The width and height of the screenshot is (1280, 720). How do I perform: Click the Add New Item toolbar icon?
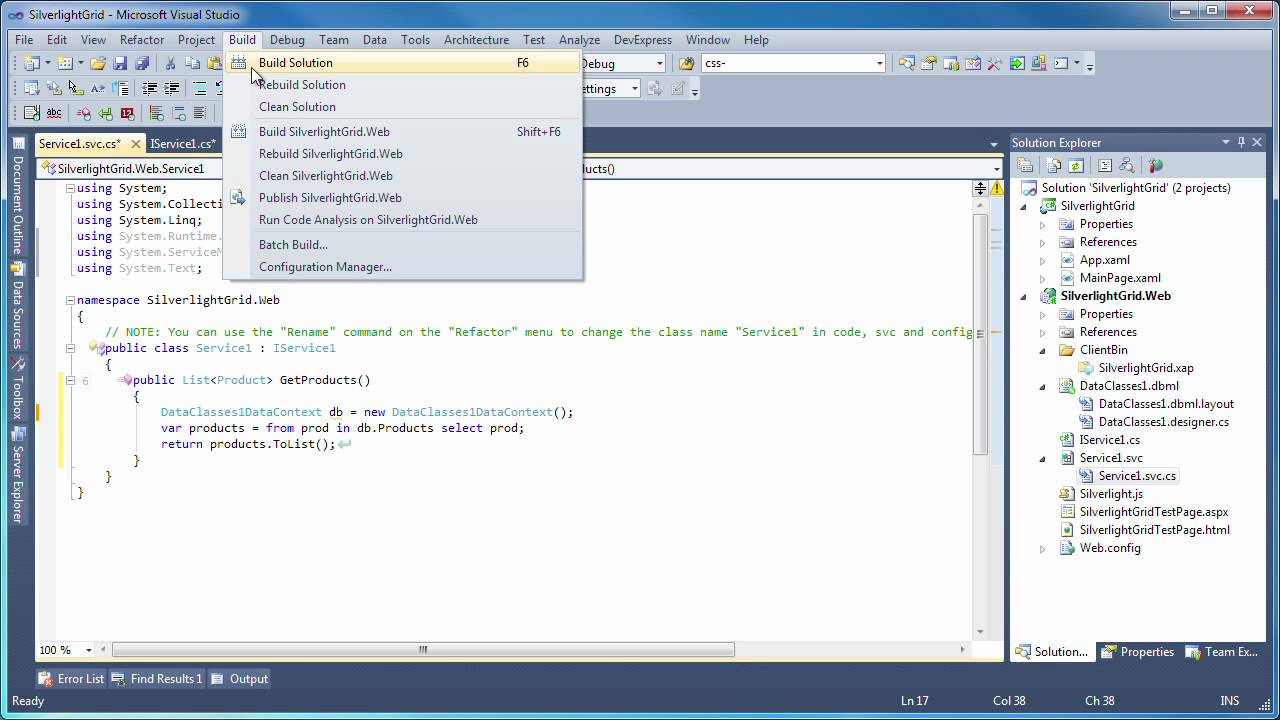click(x=65, y=63)
